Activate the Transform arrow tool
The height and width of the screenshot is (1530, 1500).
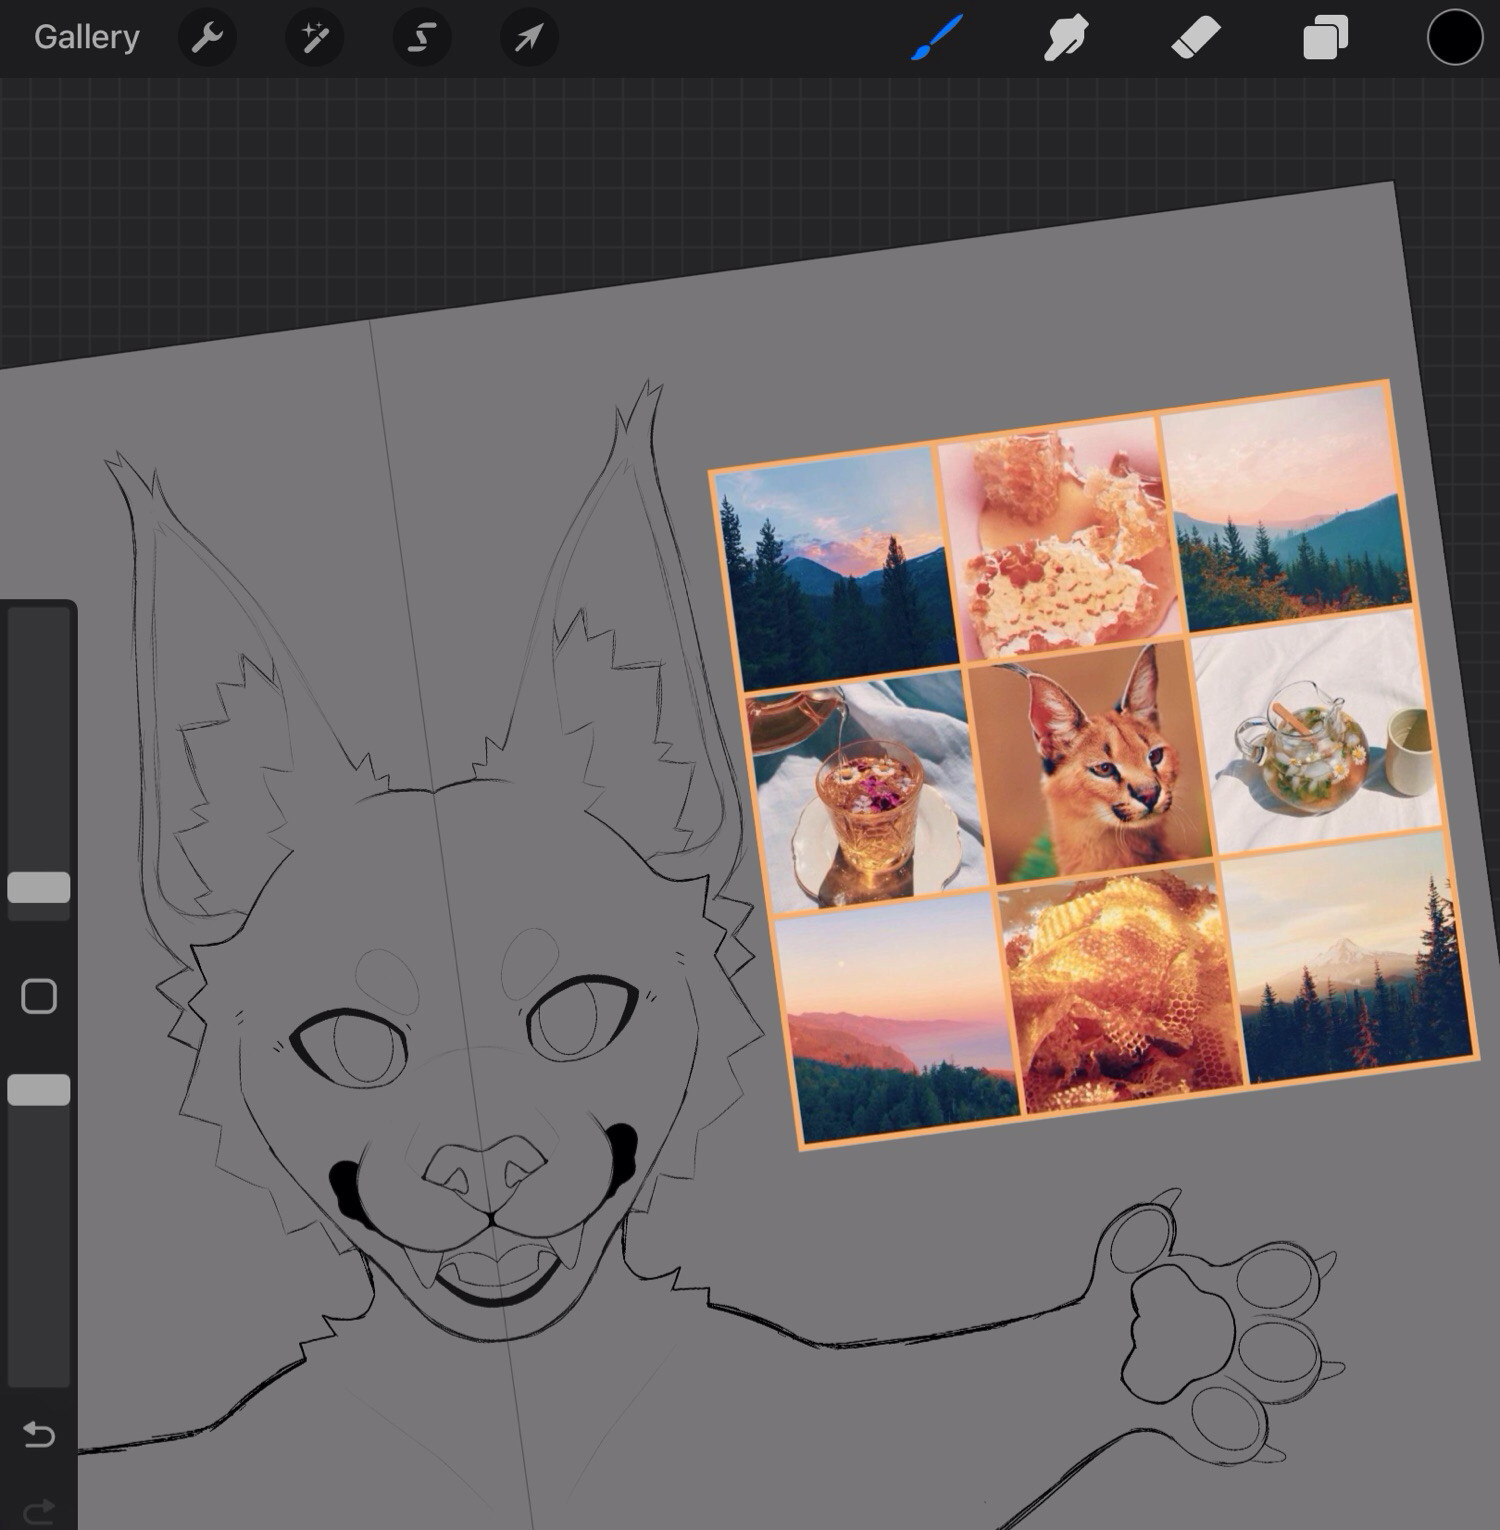(x=529, y=38)
